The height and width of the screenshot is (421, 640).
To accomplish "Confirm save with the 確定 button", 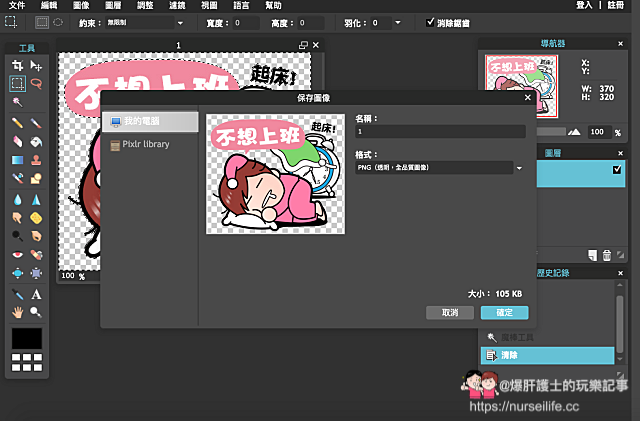I will [504, 312].
